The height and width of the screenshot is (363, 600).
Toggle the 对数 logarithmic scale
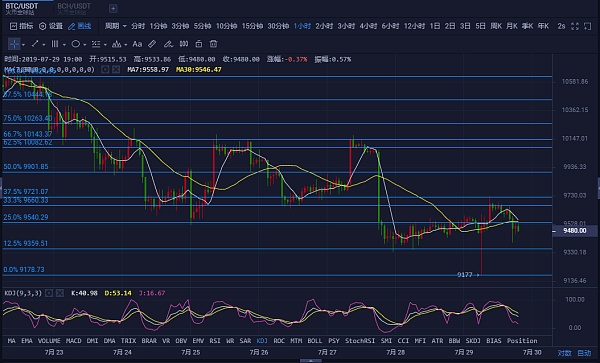[x=564, y=353]
